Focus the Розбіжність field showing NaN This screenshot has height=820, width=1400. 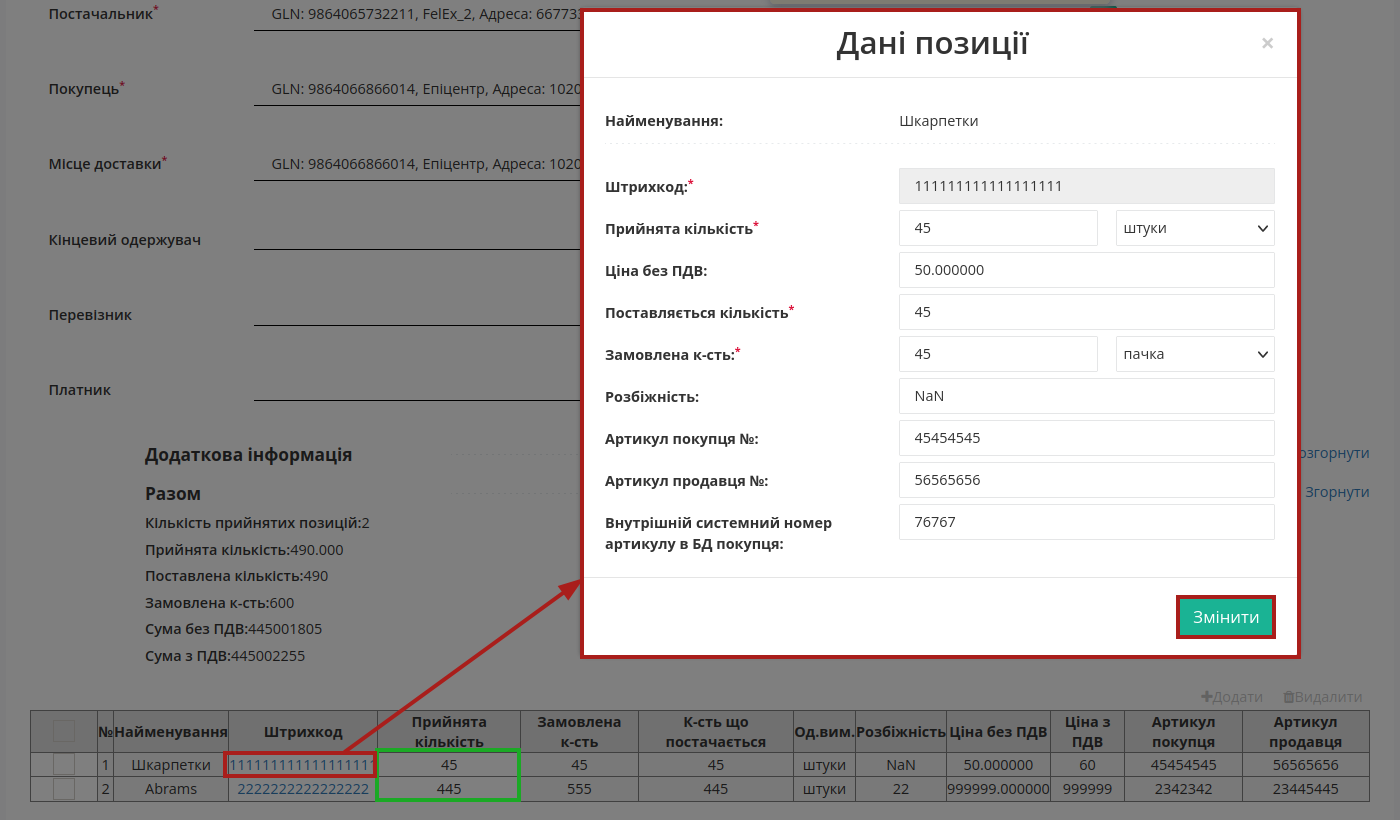(x=1087, y=396)
